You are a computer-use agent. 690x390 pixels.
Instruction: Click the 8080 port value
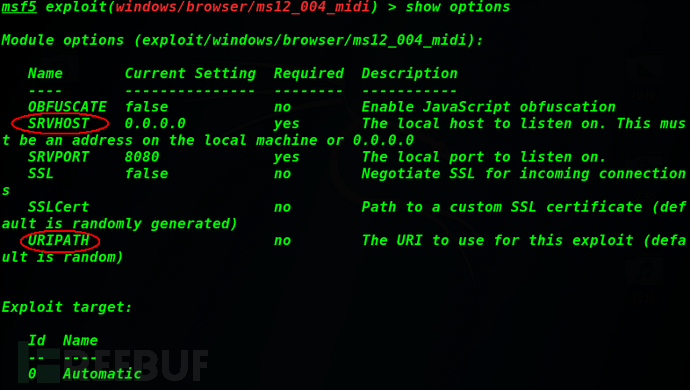(x=142, y=157)
